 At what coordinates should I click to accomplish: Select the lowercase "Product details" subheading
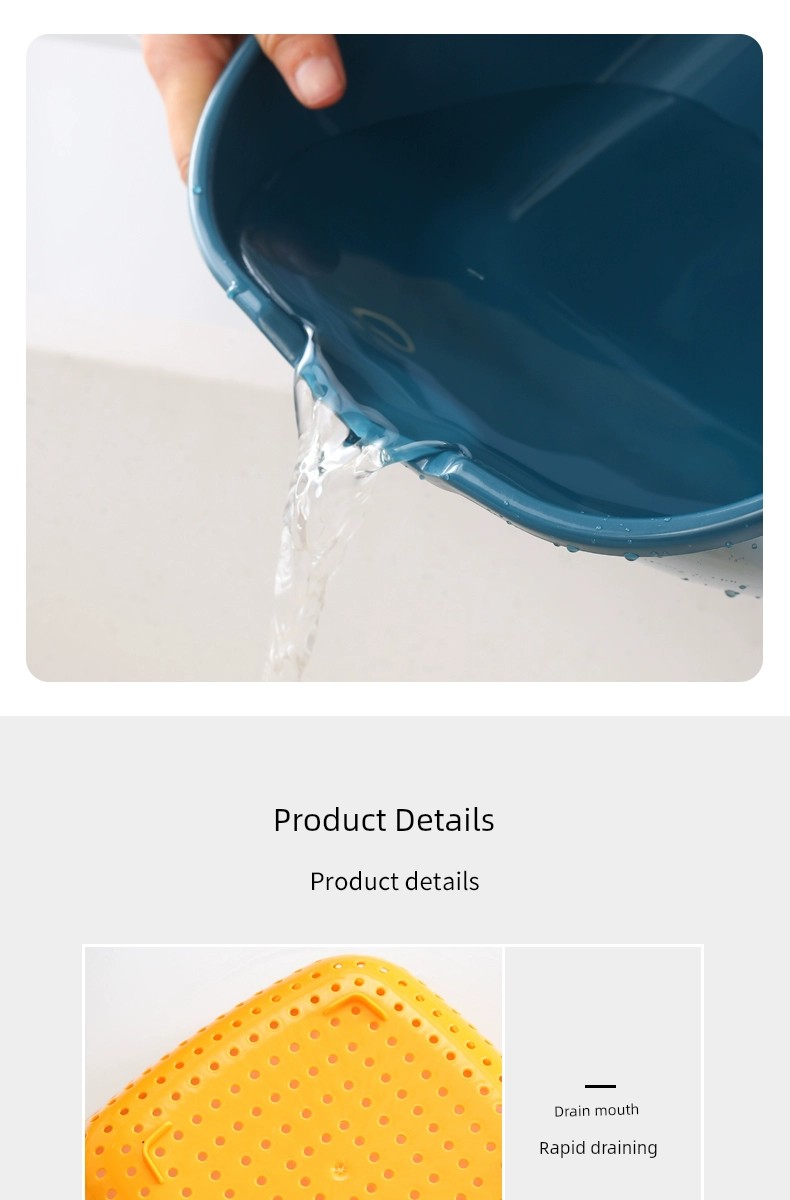click(x=394, y=881)
